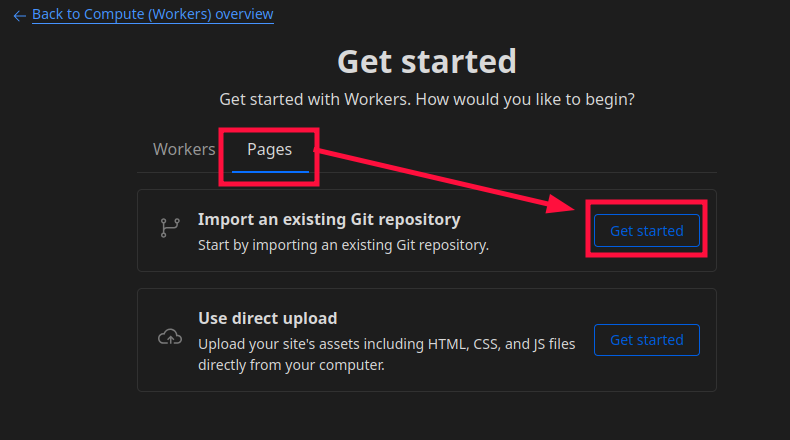
Task: Switch to the Workers tab
Action: click(x=183, y=150)
